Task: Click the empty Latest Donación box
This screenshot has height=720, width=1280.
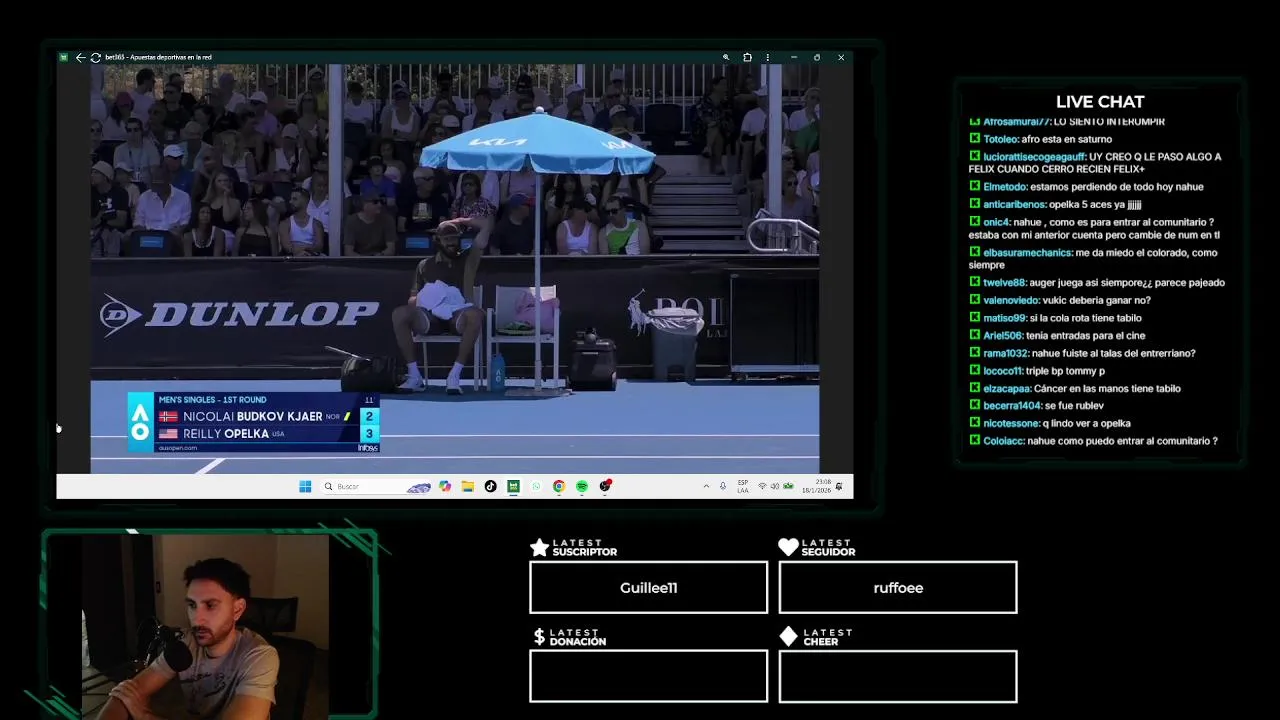Action: pos(648,676)
